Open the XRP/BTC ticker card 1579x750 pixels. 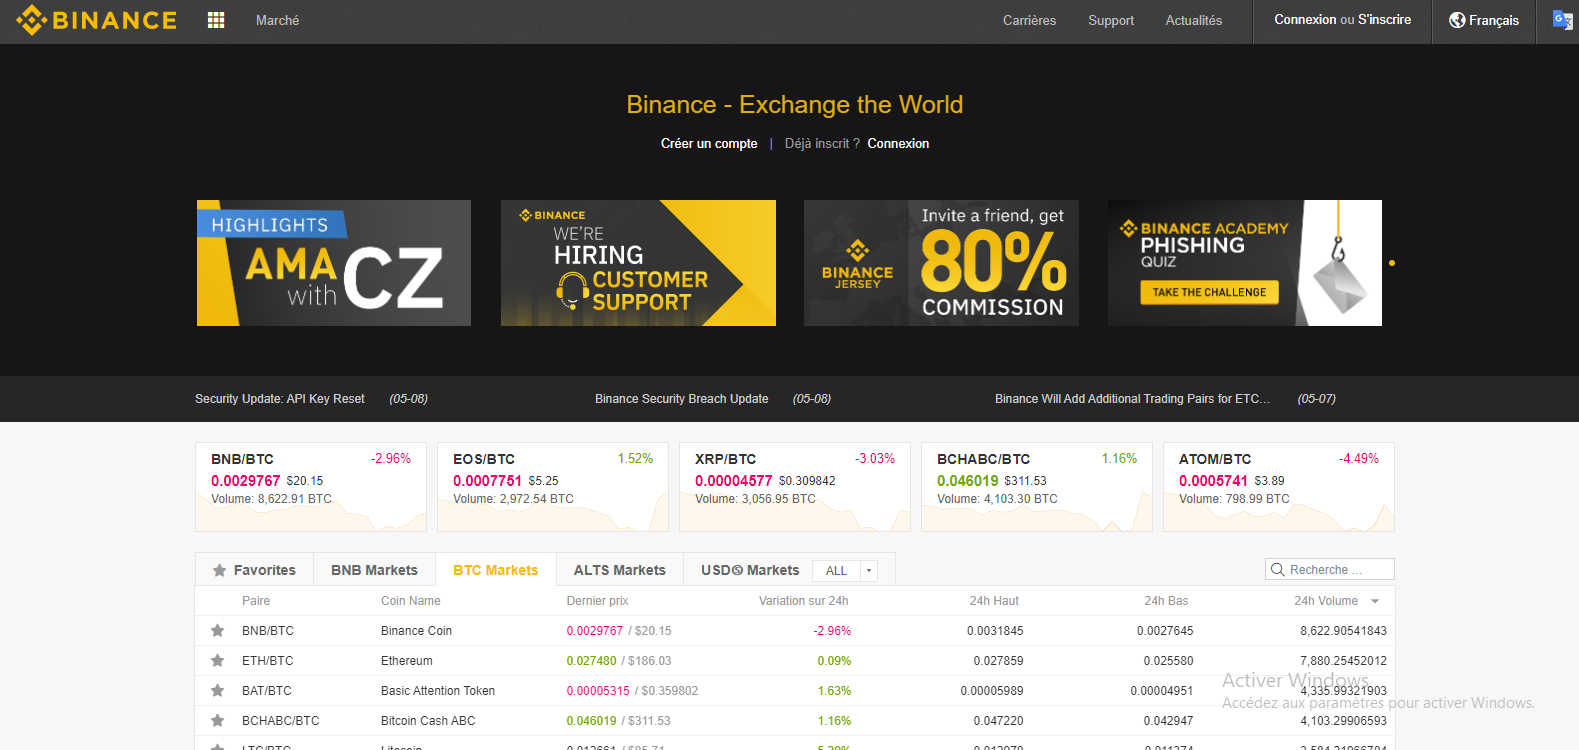click(795, 487)
